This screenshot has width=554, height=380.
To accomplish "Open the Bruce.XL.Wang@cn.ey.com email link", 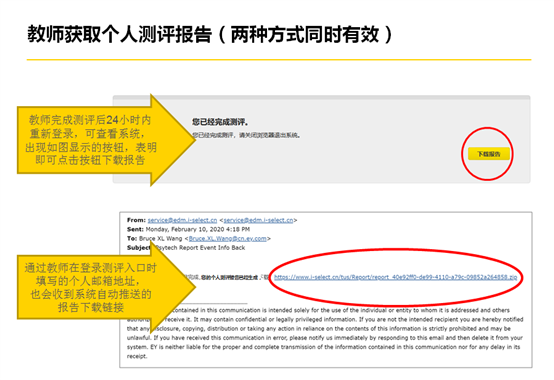I will [228, 238].
